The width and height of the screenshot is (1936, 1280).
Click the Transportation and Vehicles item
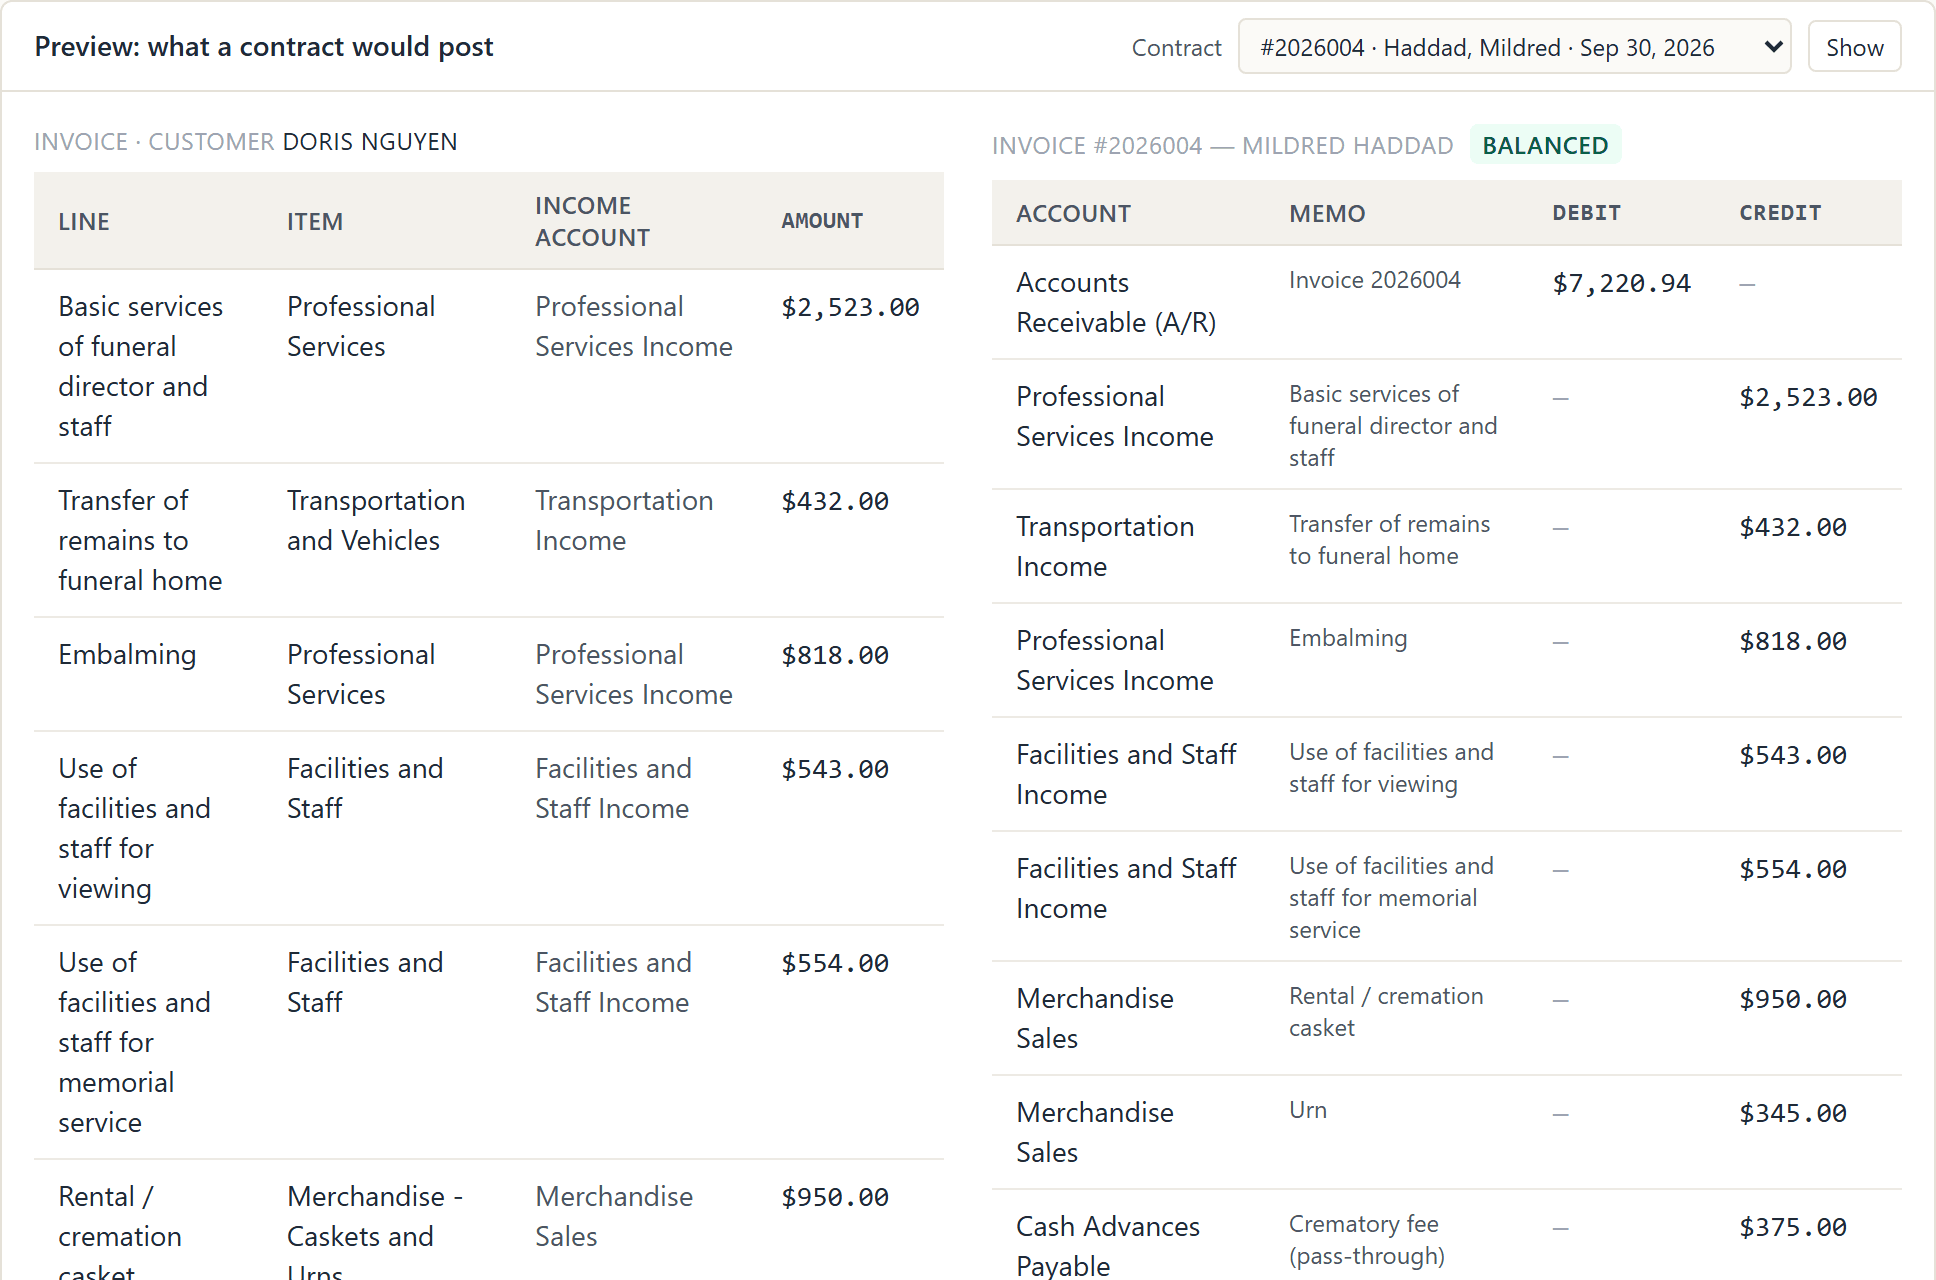[x=376, y=520]
